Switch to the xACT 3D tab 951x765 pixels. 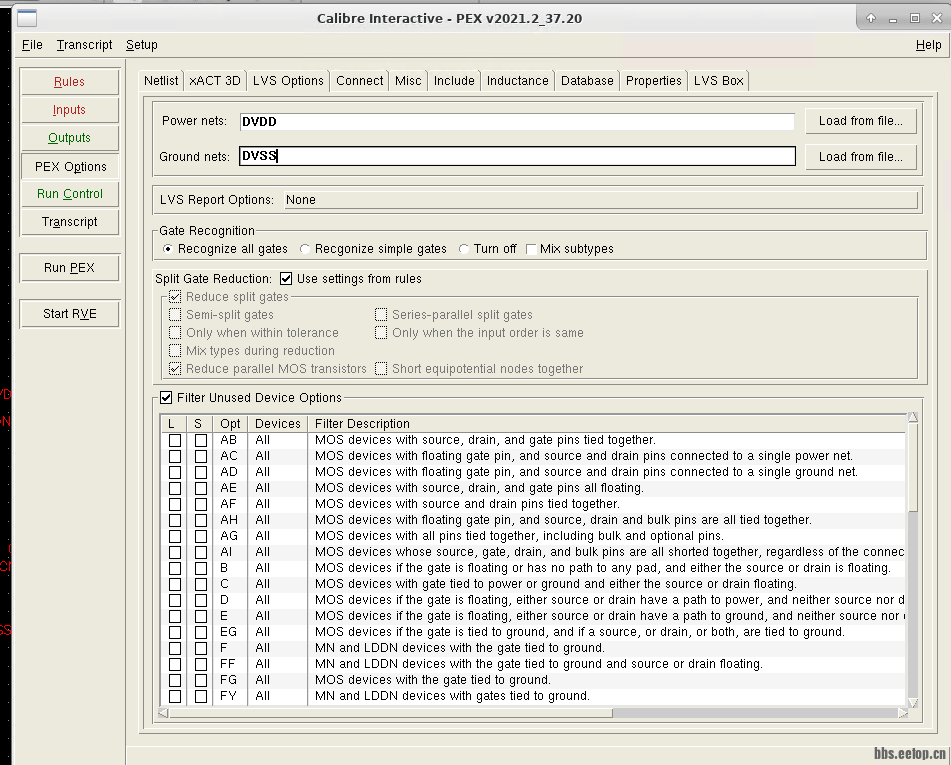[215, 81]
